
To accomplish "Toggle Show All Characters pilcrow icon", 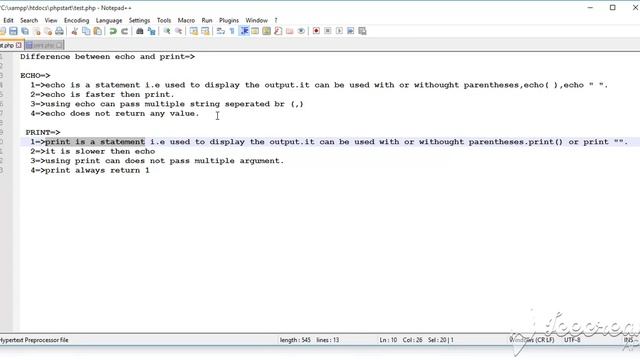I will pos(232,31).
